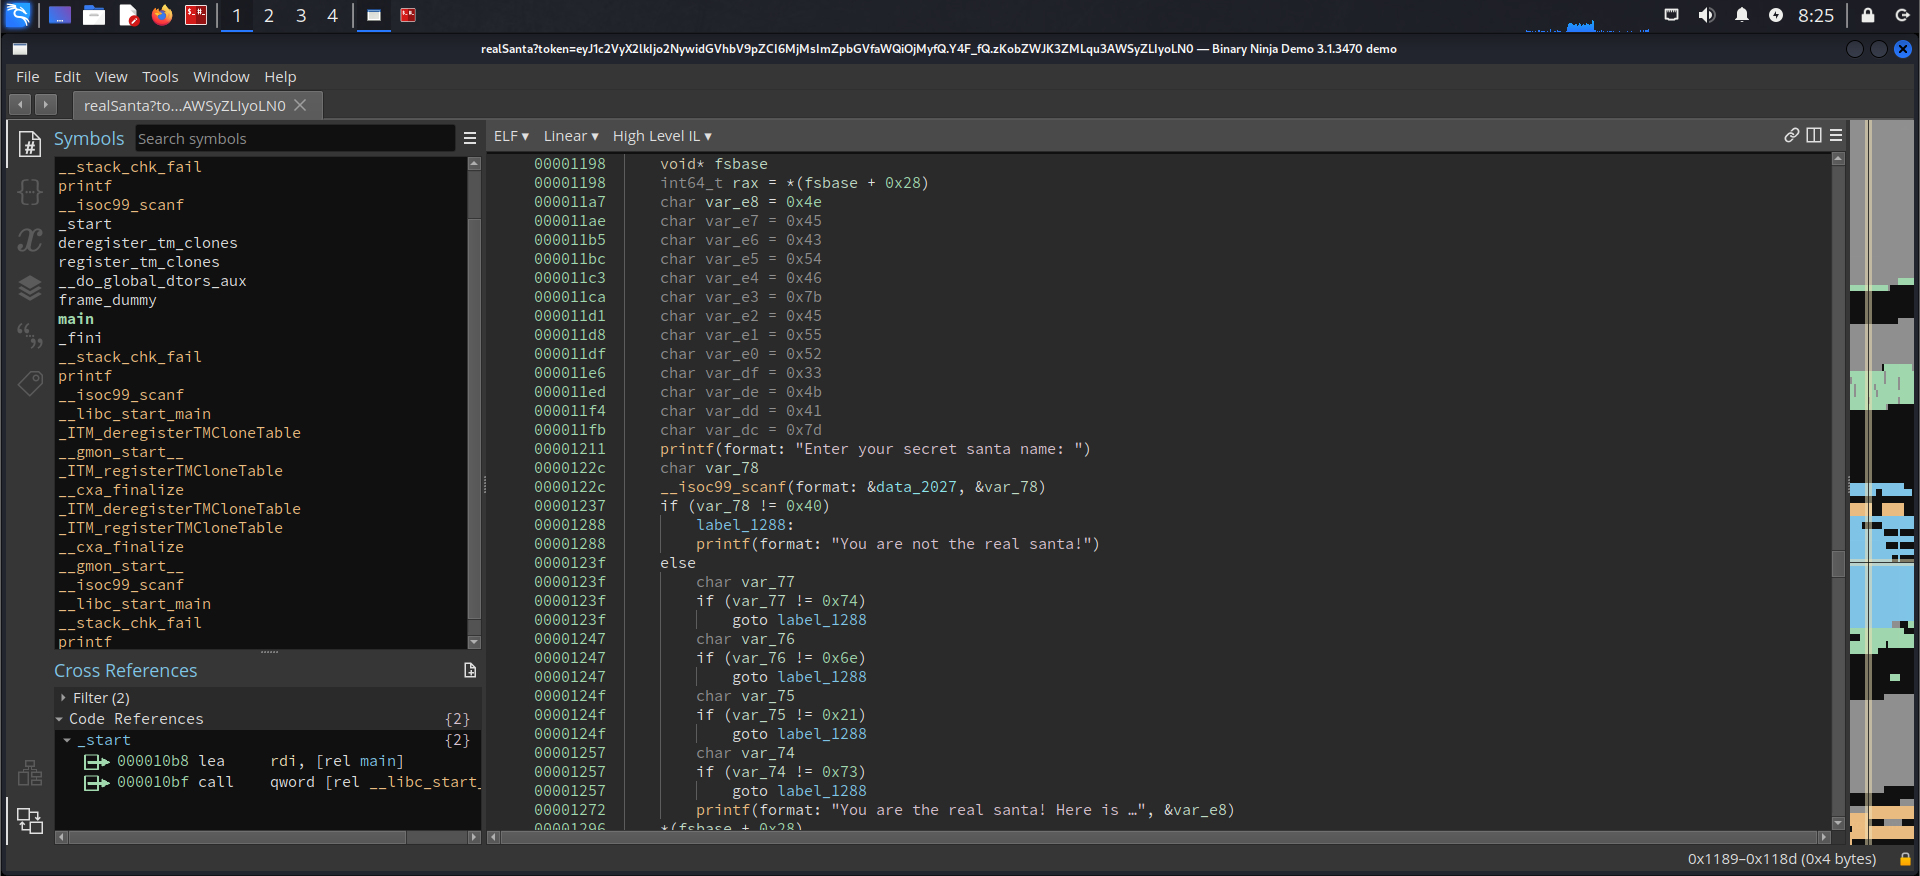Collapse the Code References tree node
The height and width of the screenshot is (876, 1920).
coord(59,719)
